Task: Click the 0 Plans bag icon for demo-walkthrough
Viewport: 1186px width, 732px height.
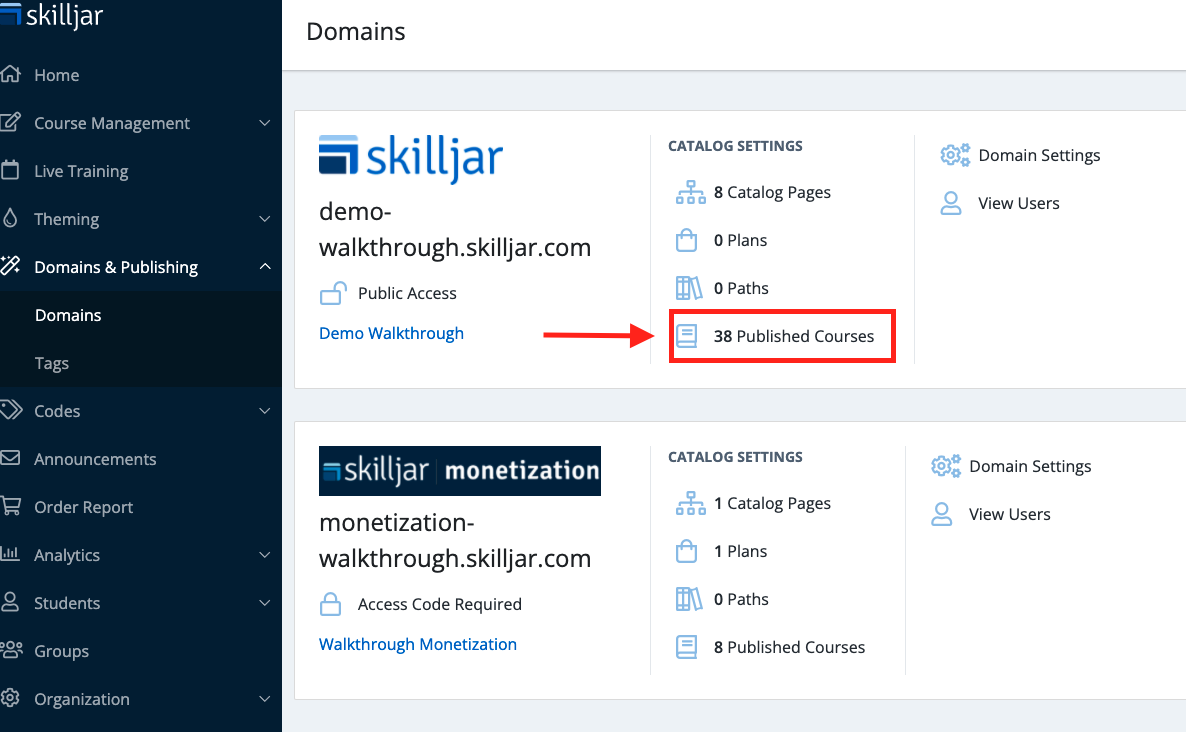Action: pos(687,240)
